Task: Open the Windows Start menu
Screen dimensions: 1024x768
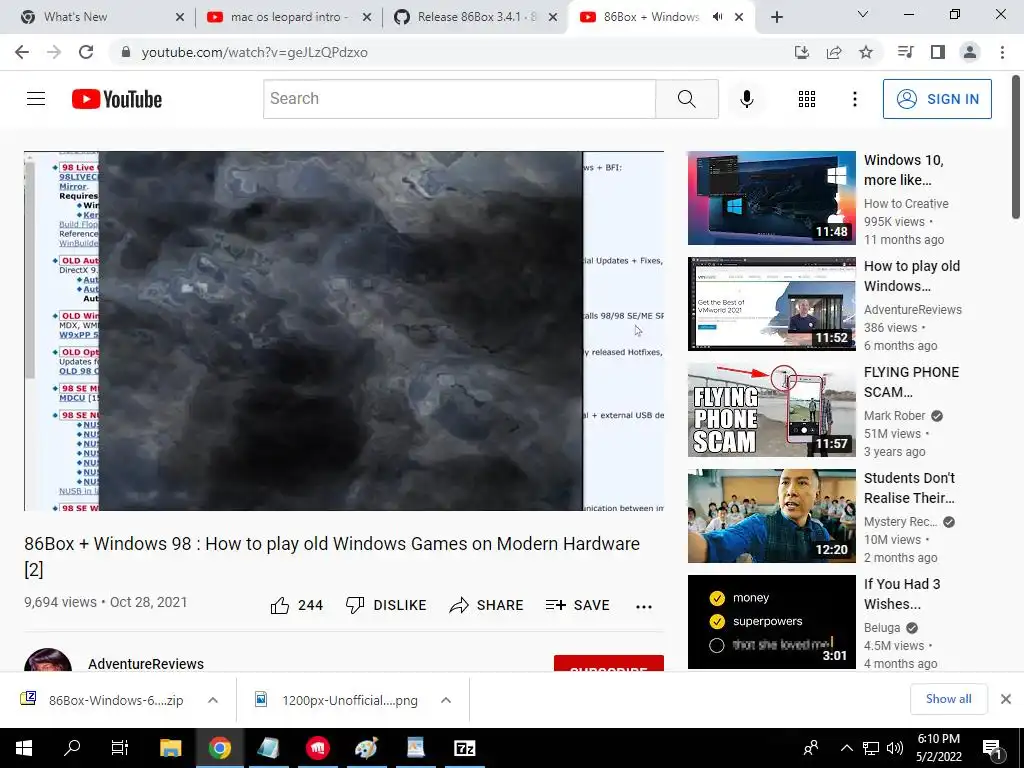Action: point(24,748)
